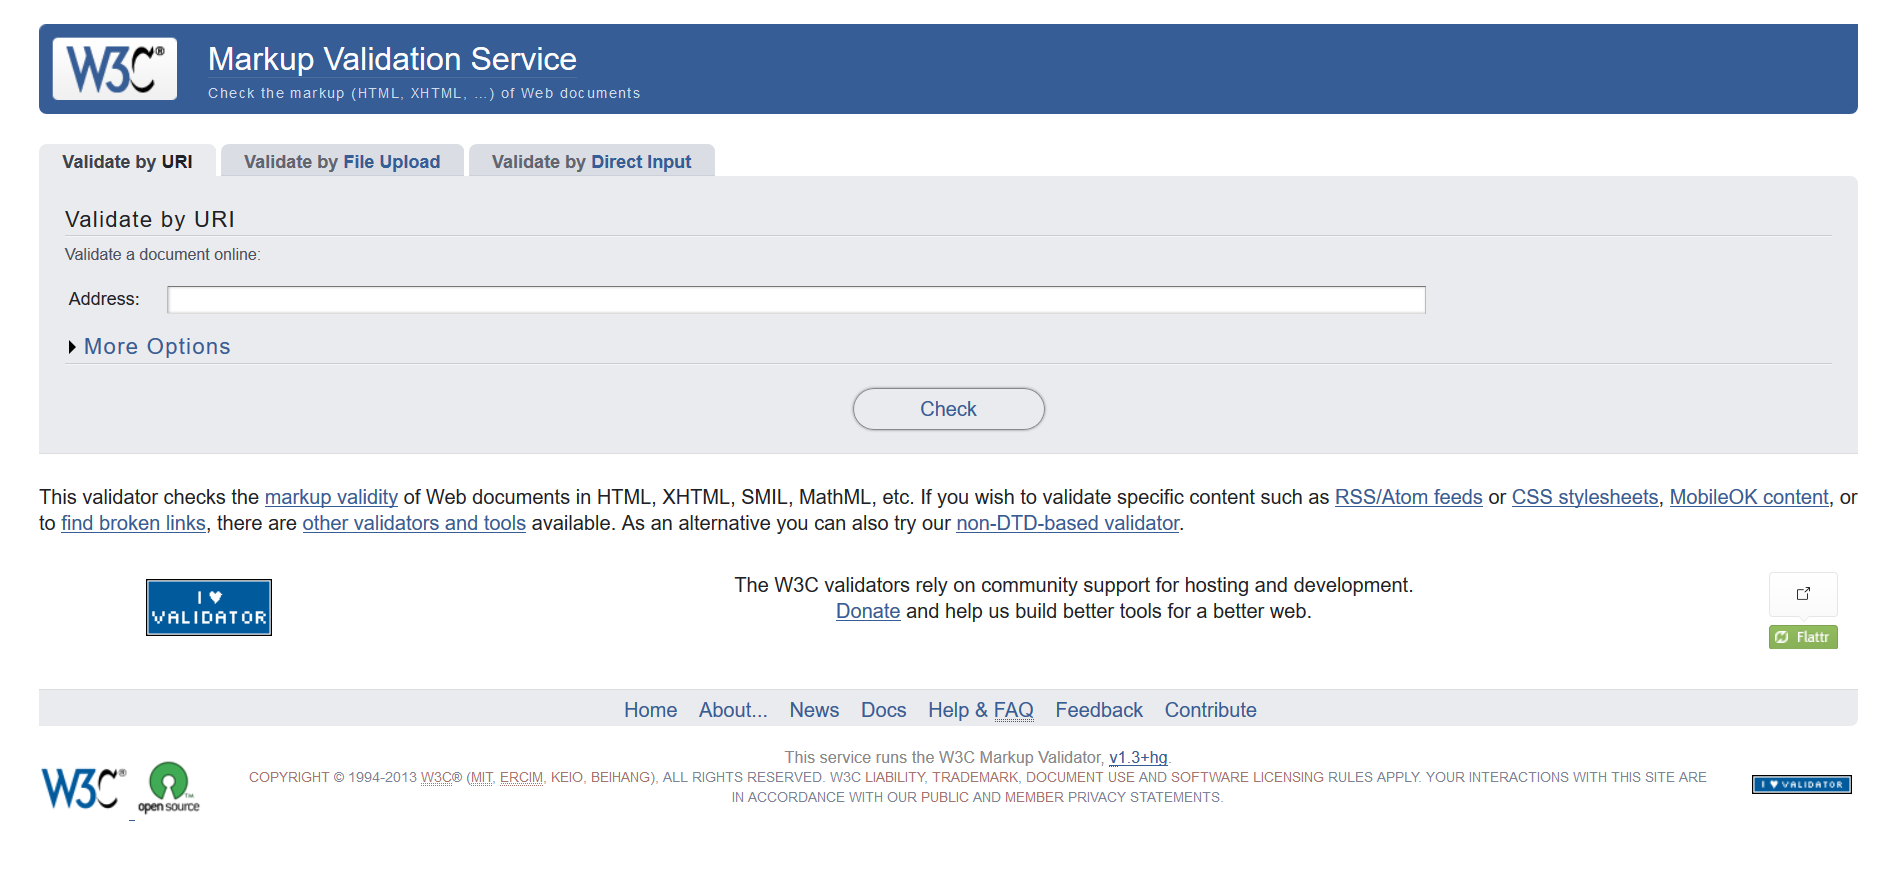
Task: Click the MIT link in the copyright text
Action: (481, 777)
